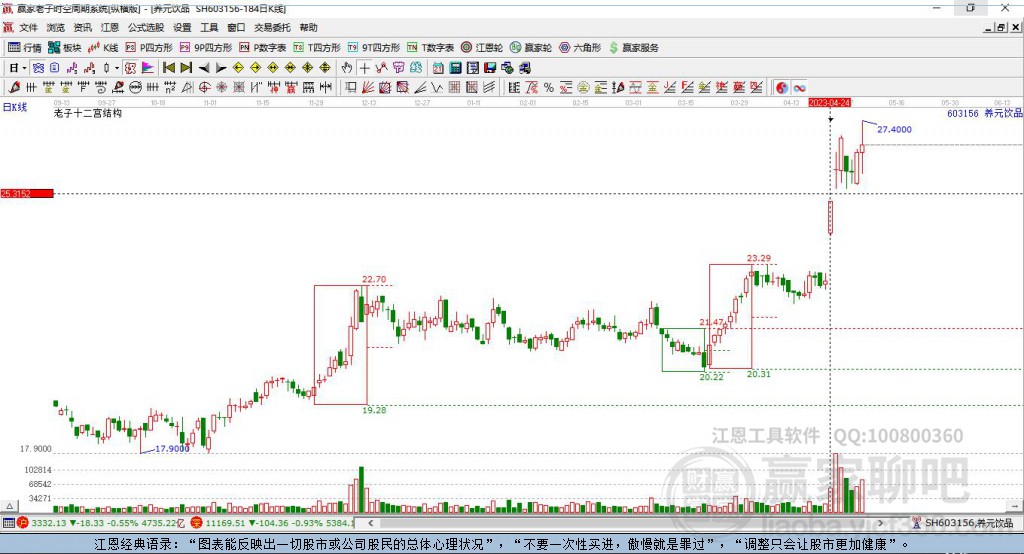Image resolution: width=1024 pixels, height=554 pixels.
Task: Click the 603156 养元饮品 stock title
Action: point(984,113)
